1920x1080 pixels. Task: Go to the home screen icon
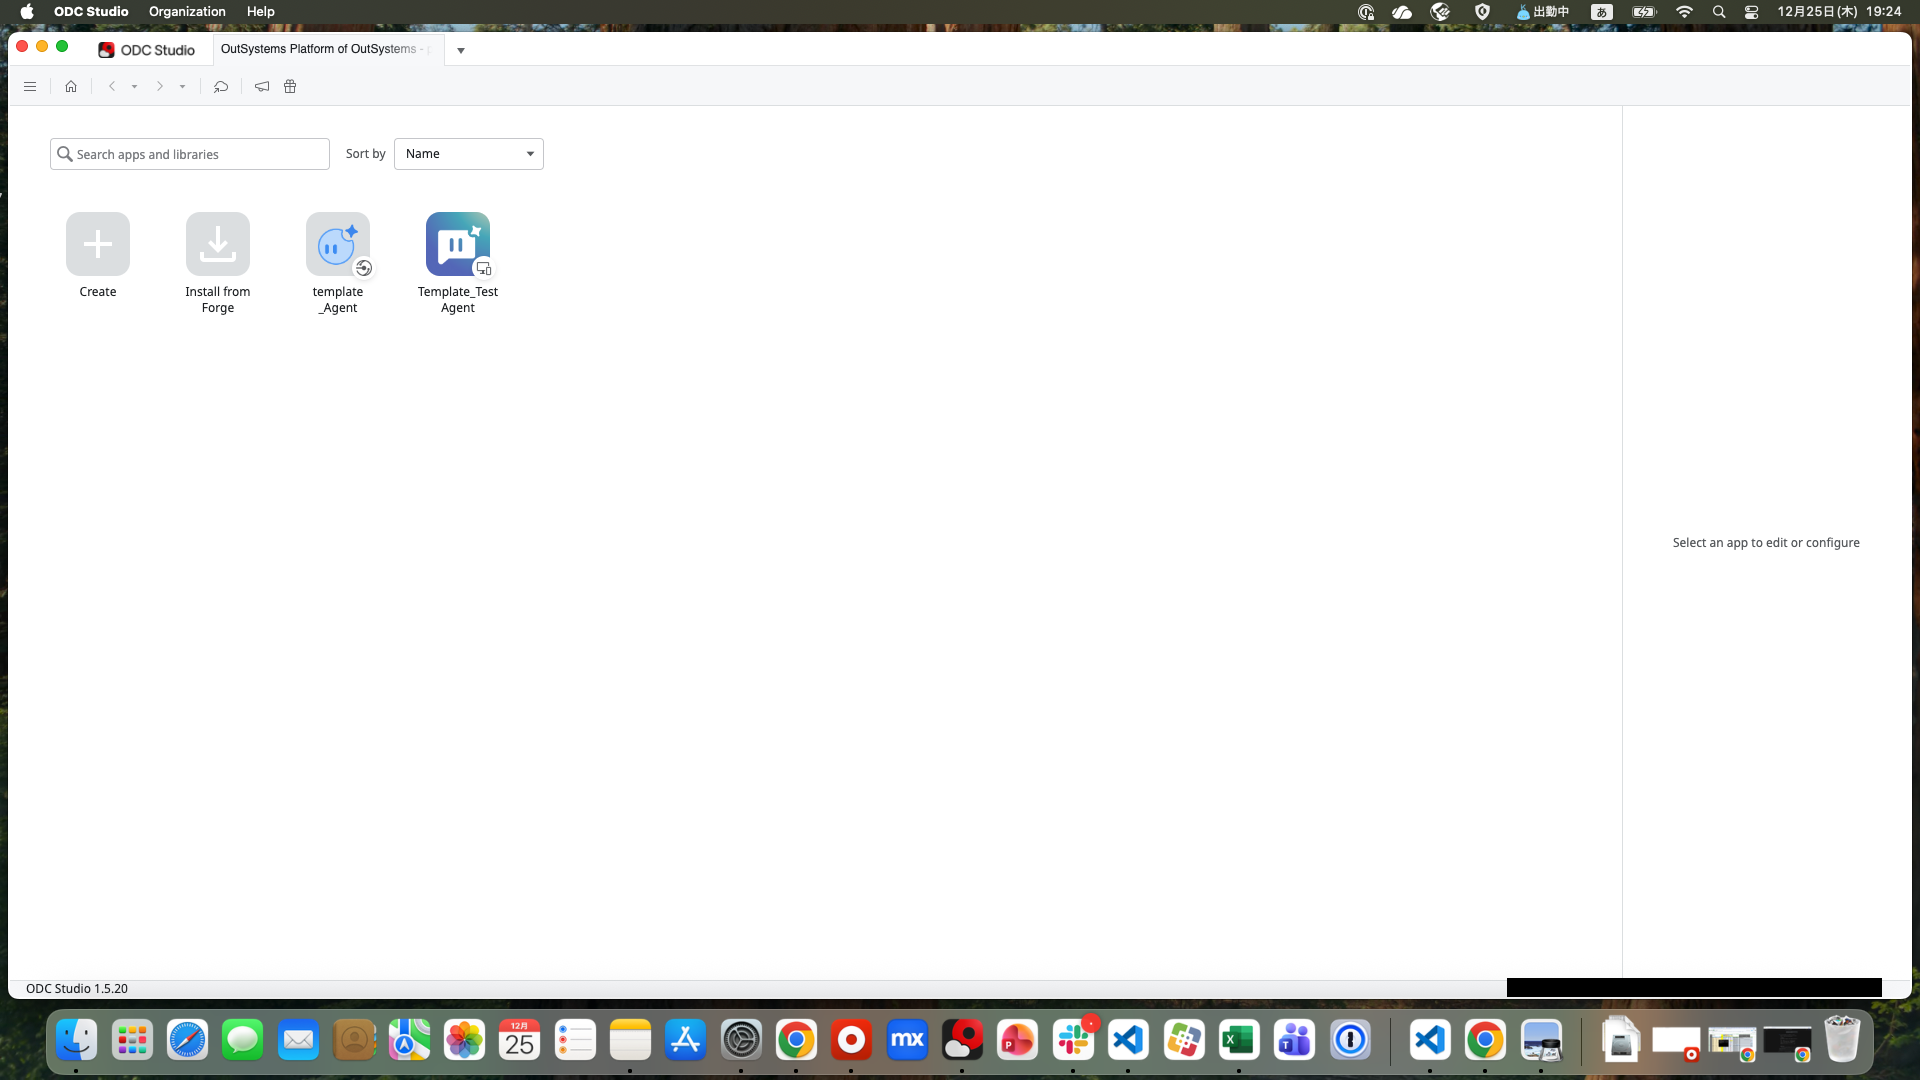click(71, 87)
